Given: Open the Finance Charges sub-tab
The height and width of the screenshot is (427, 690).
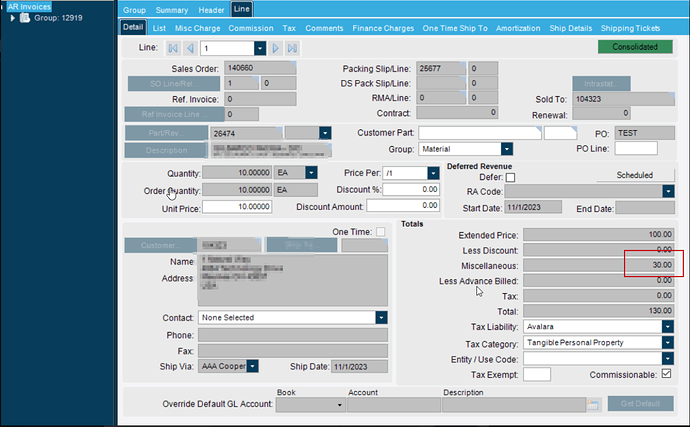Looking at the screenshot, I should (x=383, y=28).
